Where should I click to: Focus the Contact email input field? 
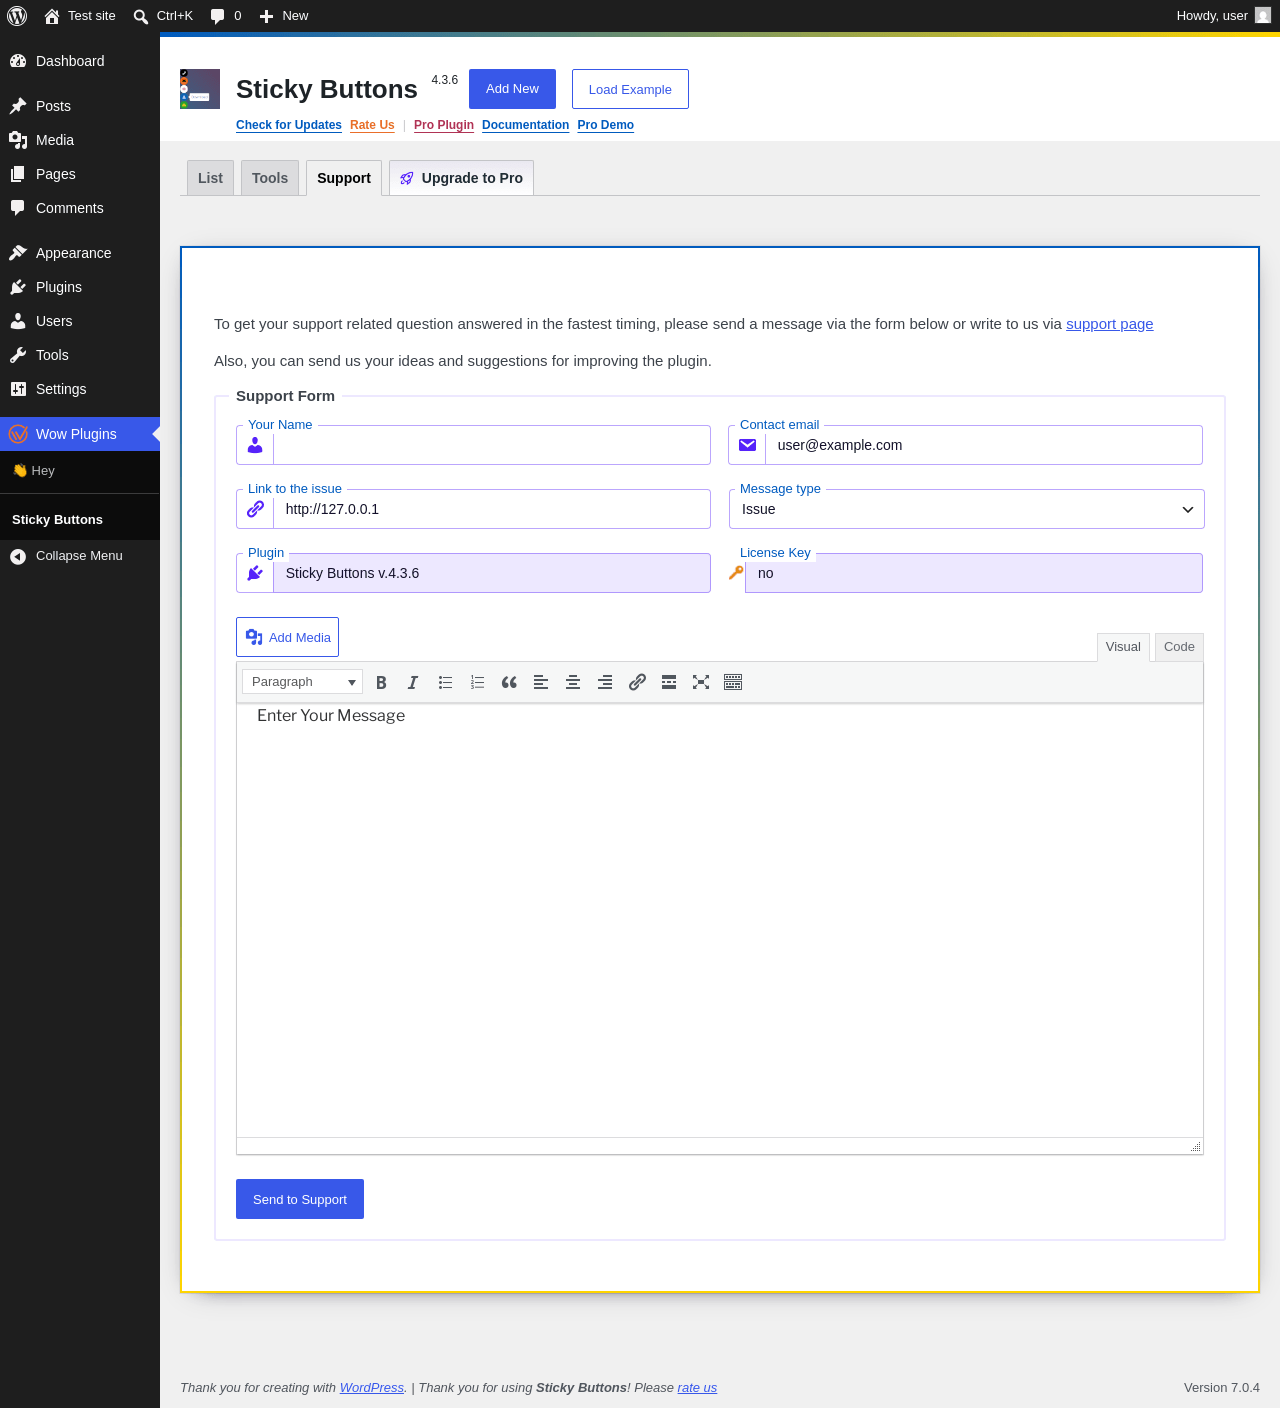[x=984, y=445]
